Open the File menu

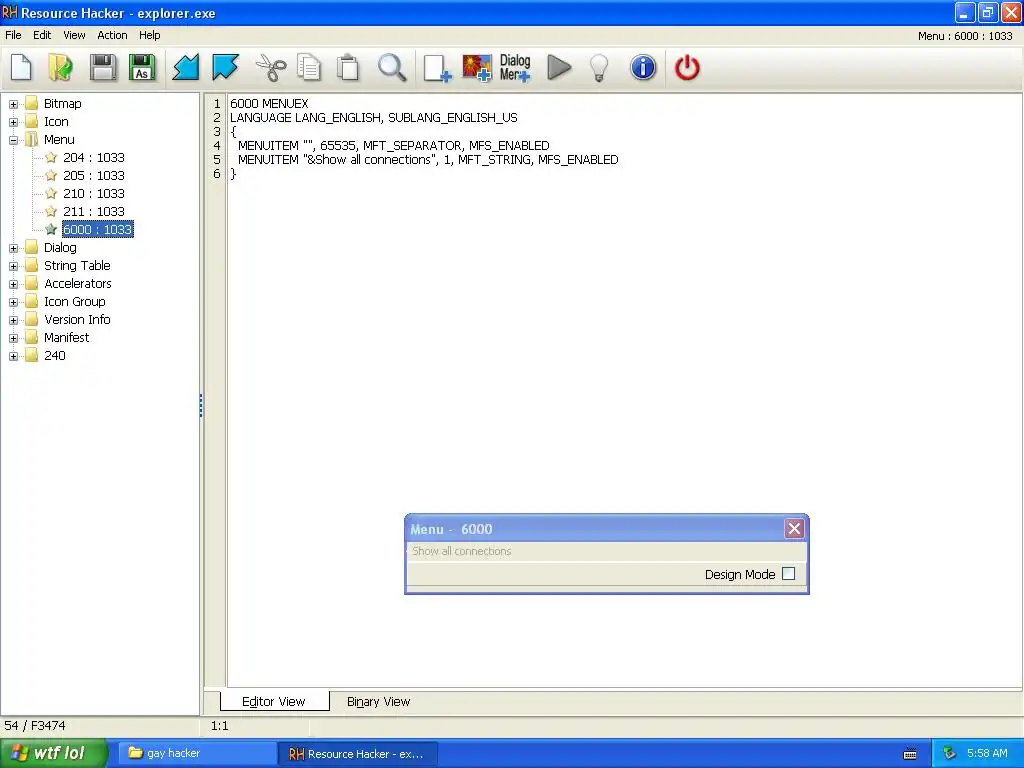[13, 35]
